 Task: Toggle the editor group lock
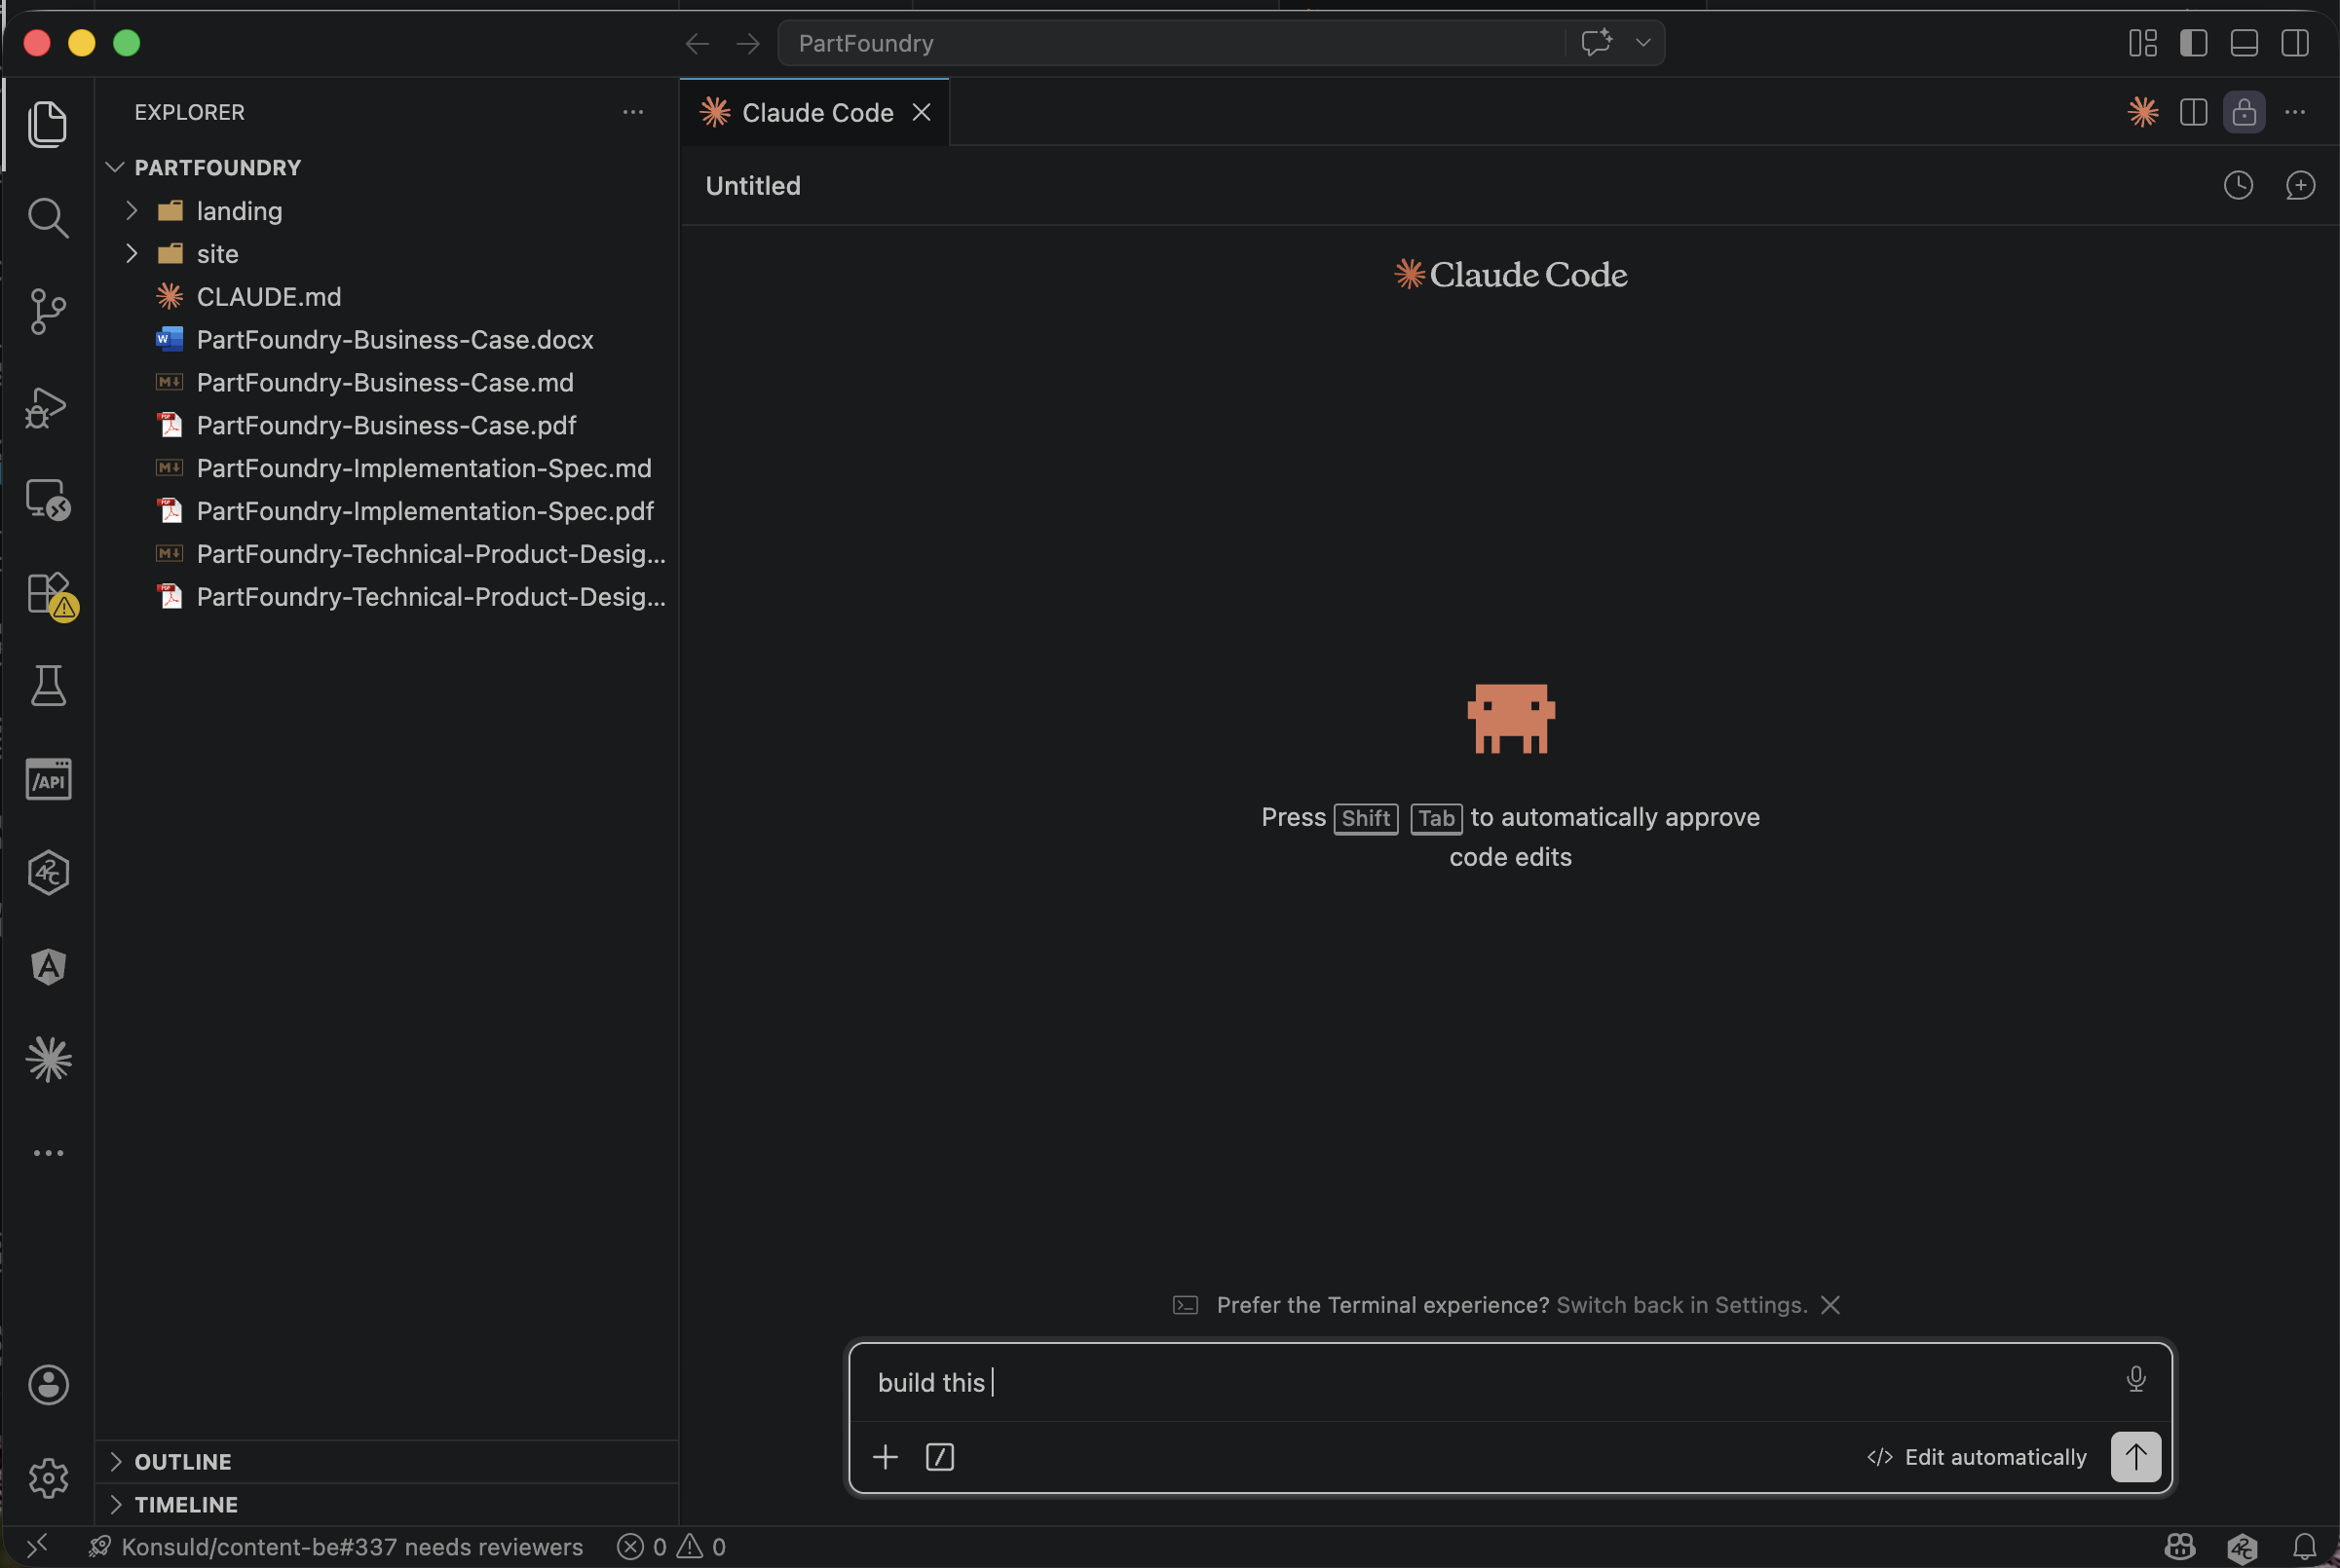tap(2244, 112)
